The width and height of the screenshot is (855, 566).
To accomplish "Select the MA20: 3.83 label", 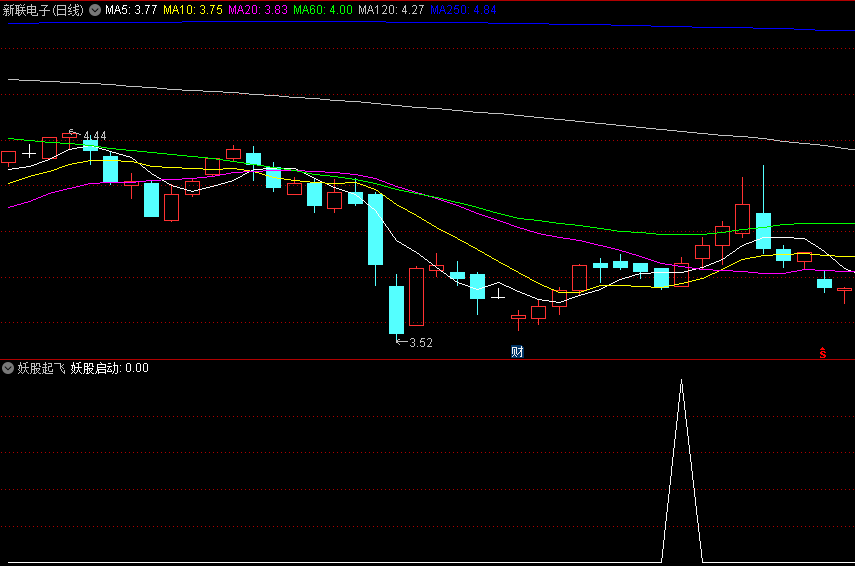I will (x=258, y=10).
